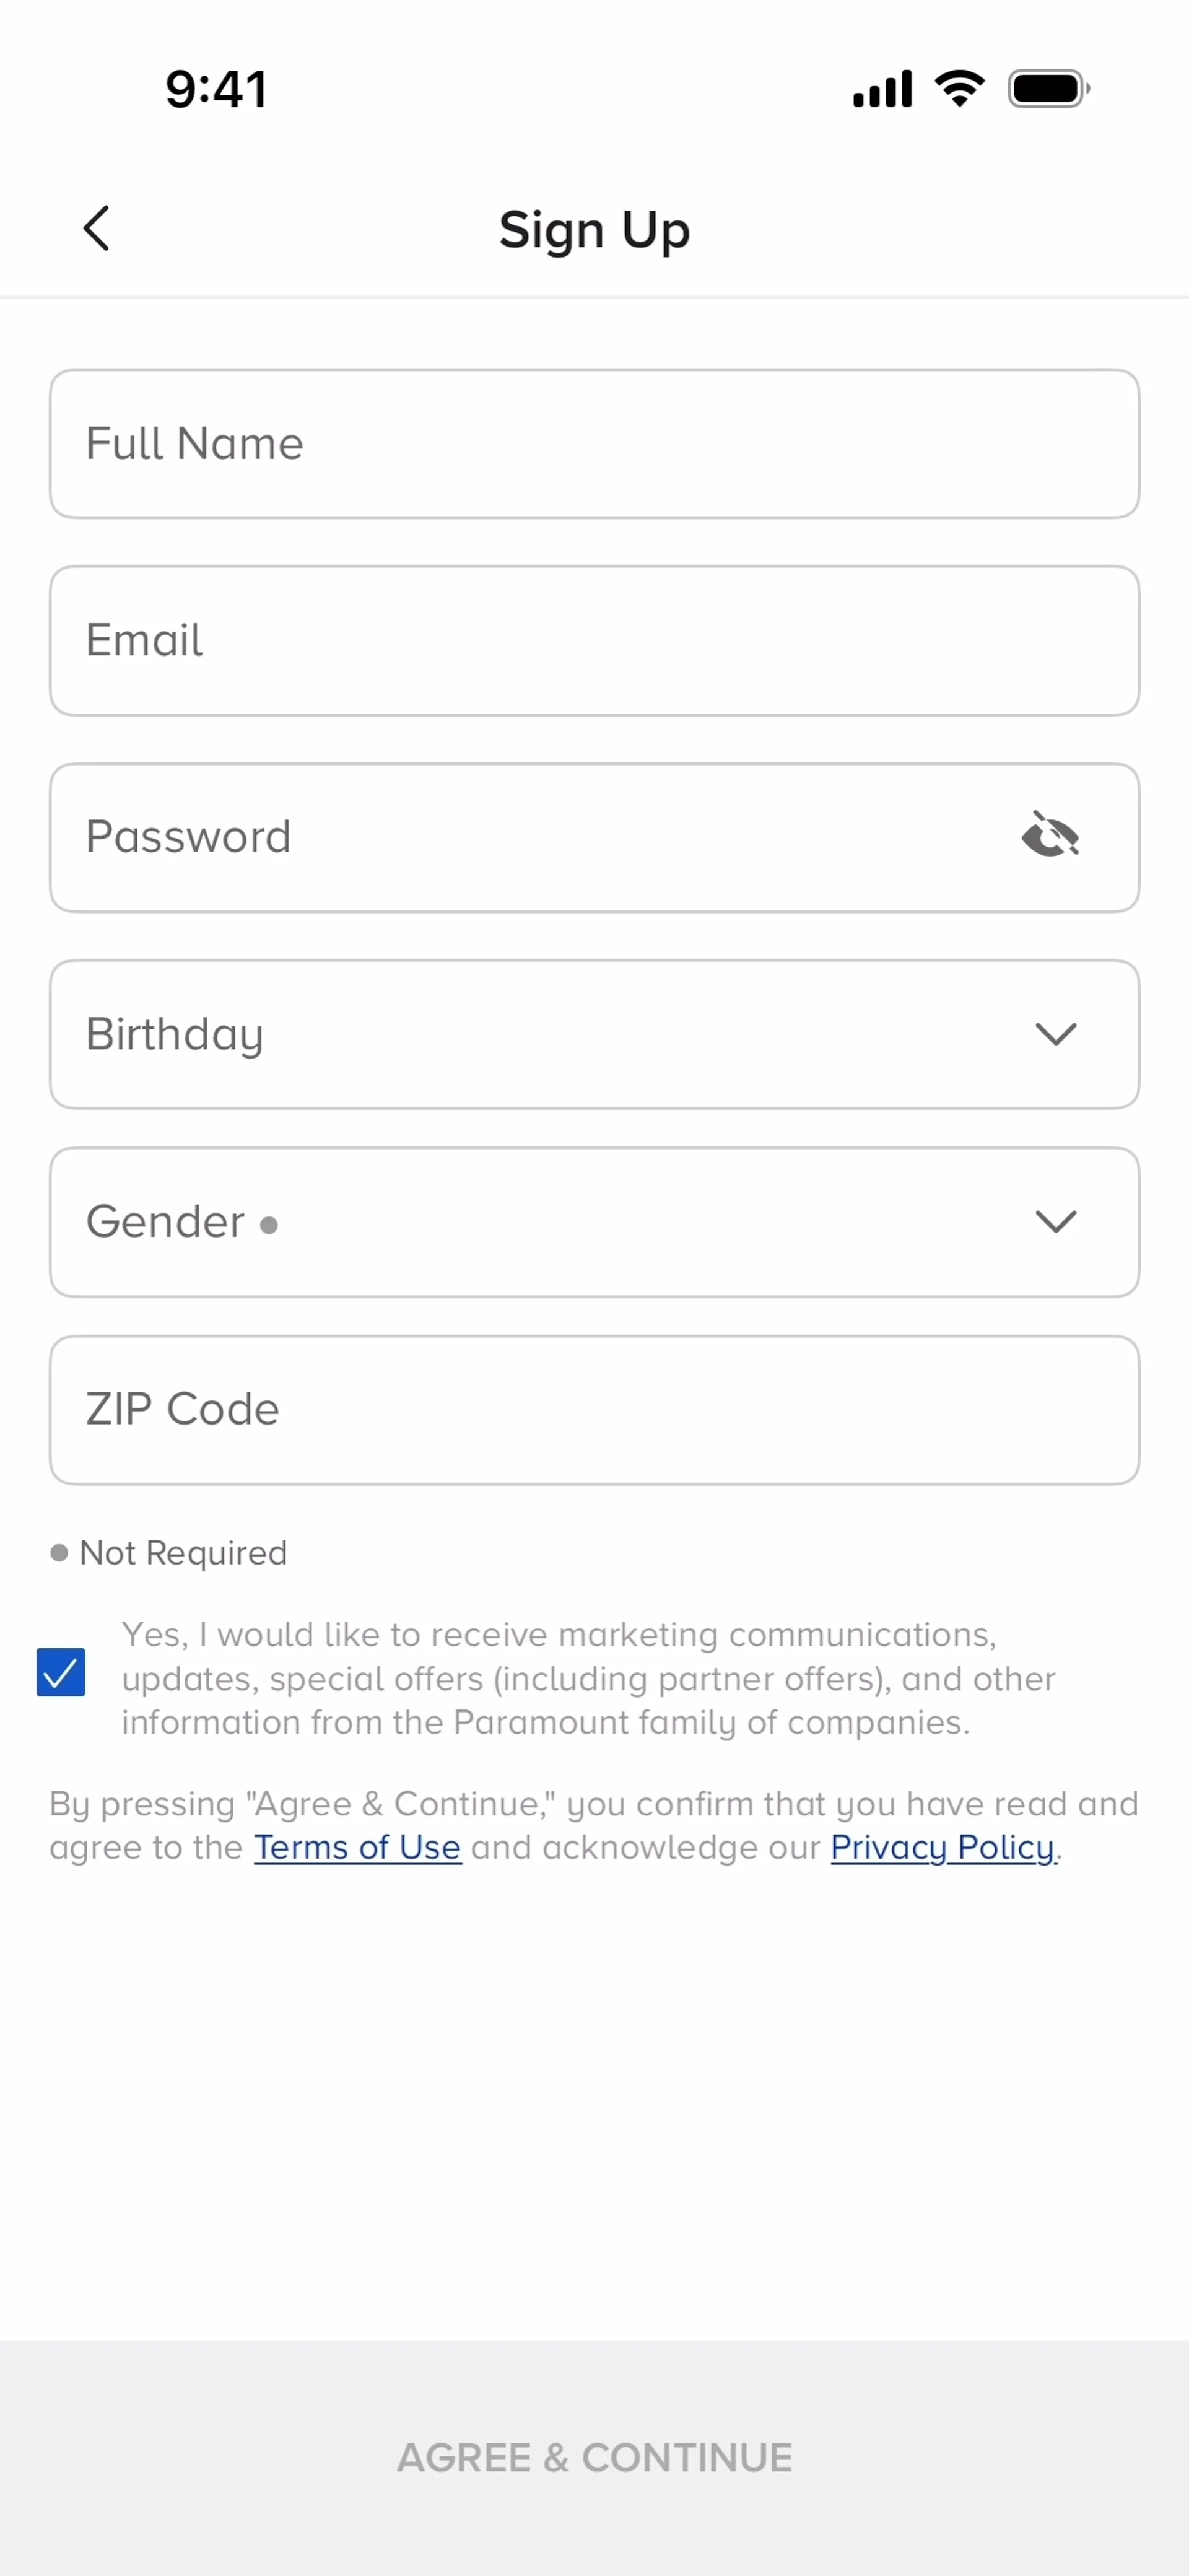This screenshot has width=1189, height=2576.
Task: Tap the cellular signal bars icon
Action: coord(882,88)
